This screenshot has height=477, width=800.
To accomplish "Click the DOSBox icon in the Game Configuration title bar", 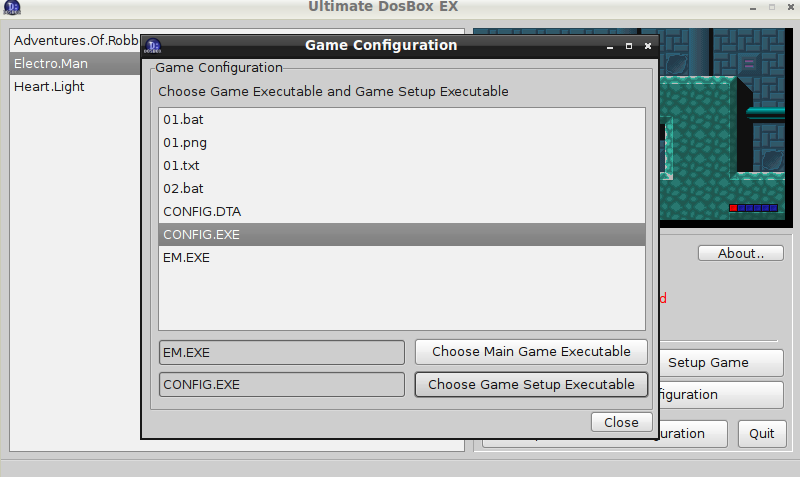I will coord(154,46).
